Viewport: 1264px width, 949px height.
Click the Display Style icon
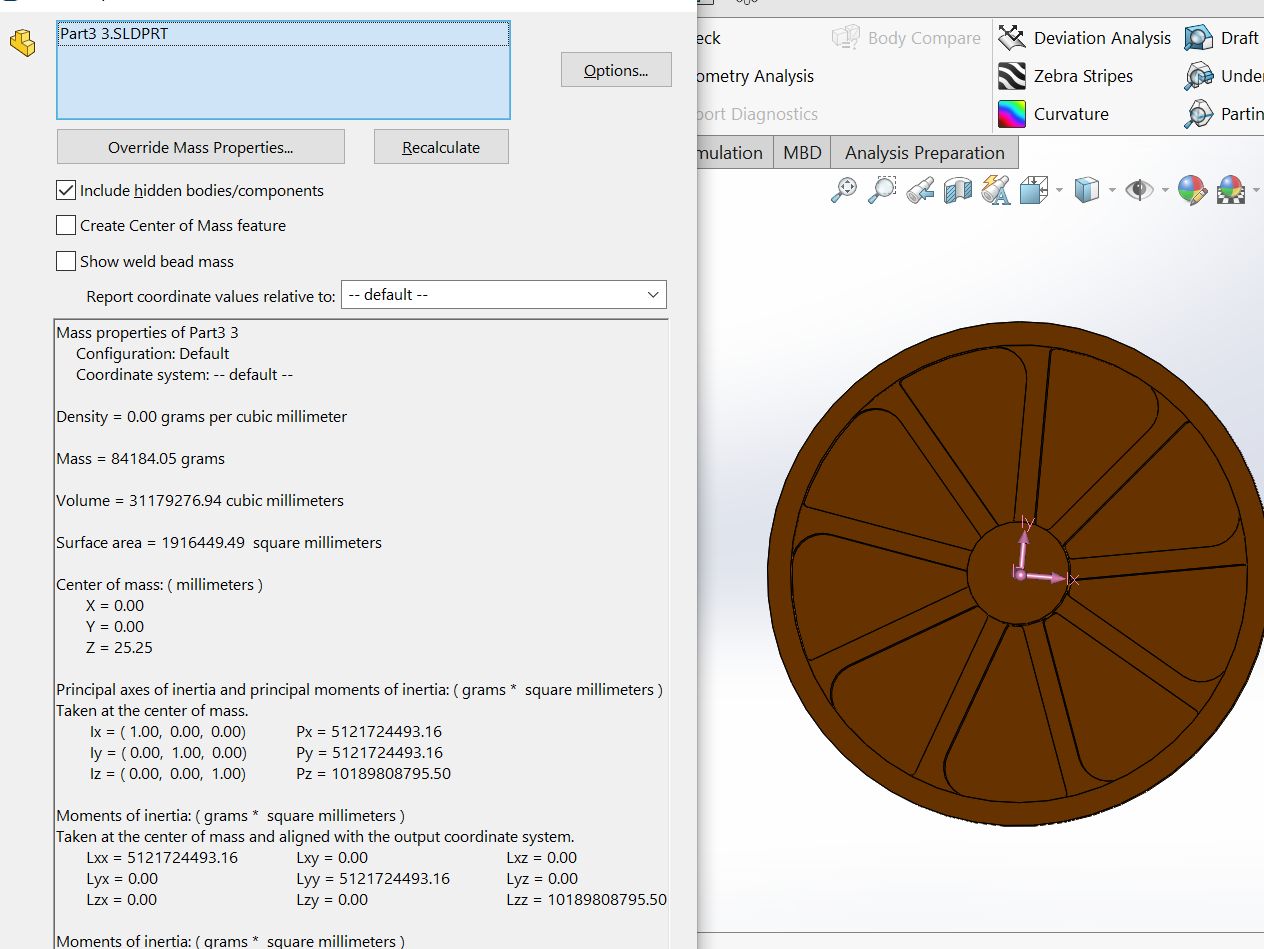point(1086,189)
